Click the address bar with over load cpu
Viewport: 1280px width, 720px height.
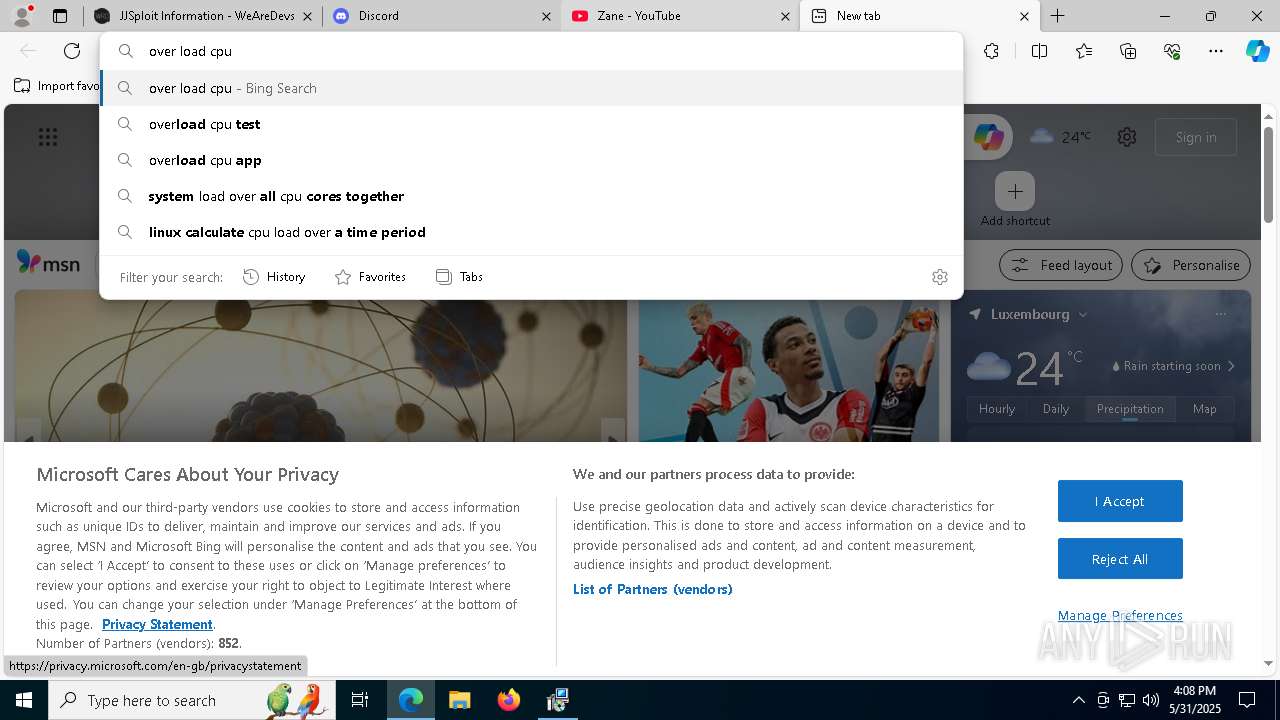pyautogui.click(x=531, y=51)
